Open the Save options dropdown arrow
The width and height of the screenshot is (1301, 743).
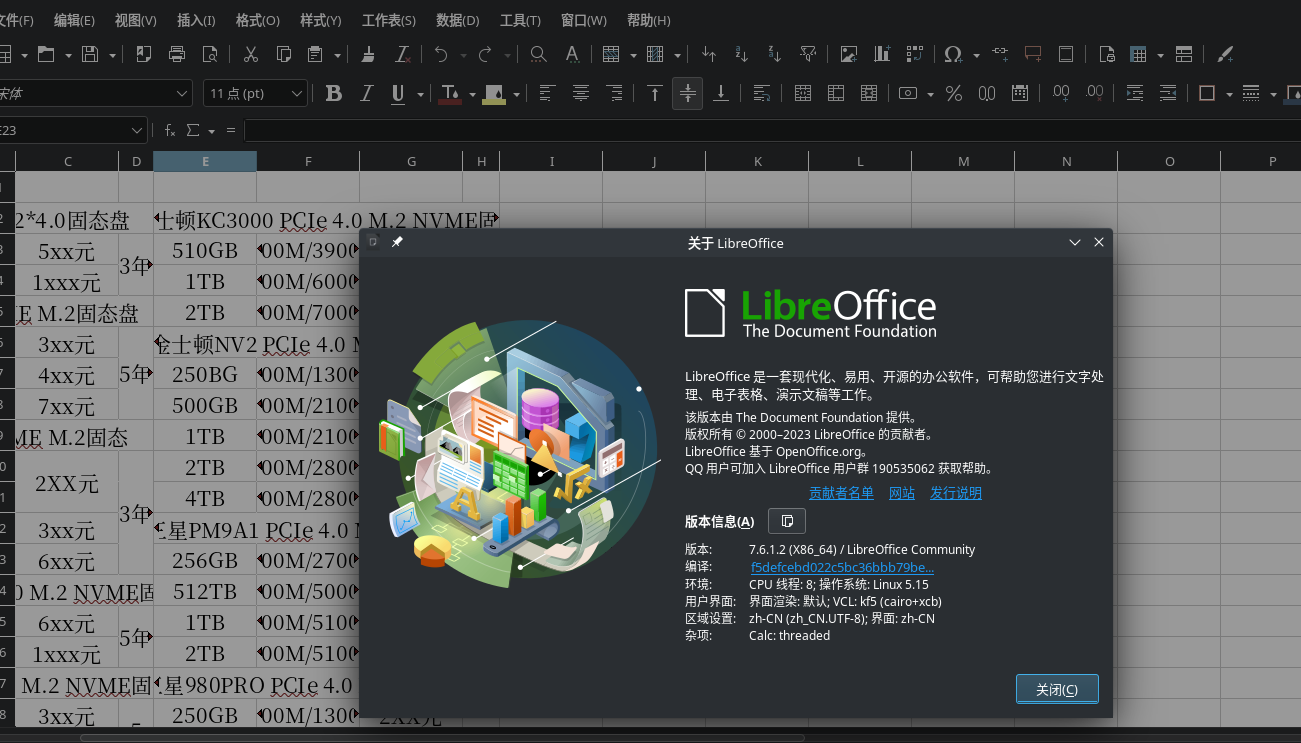(112, 54)
